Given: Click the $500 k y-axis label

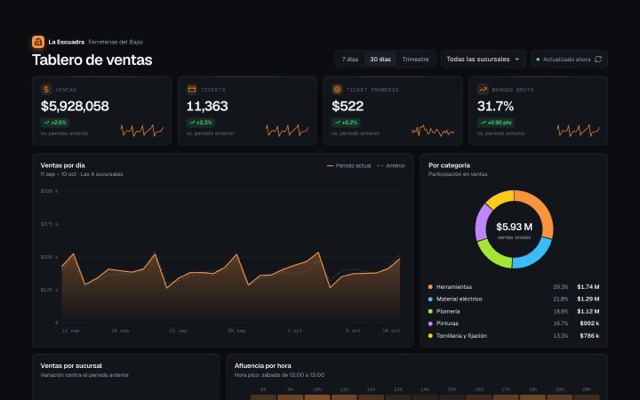Looking at the screenshot, I should click(49, 191).
